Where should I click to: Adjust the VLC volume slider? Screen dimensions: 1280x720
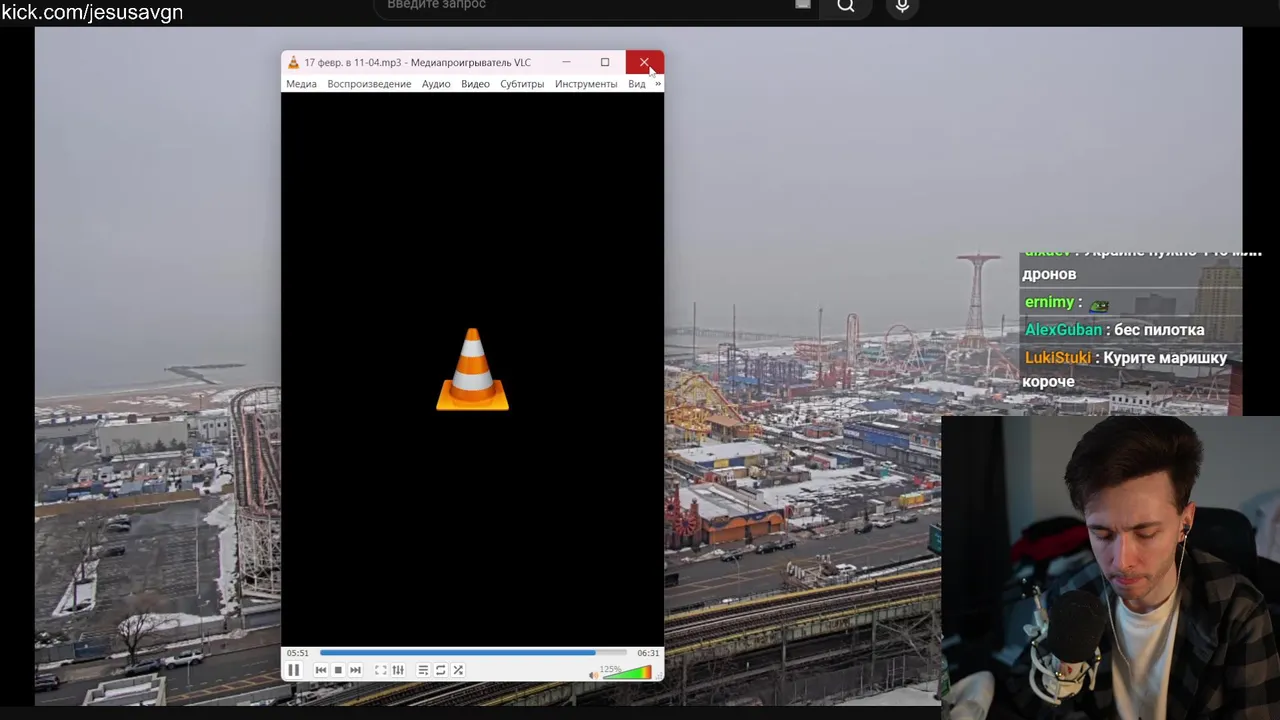(627, 672)
